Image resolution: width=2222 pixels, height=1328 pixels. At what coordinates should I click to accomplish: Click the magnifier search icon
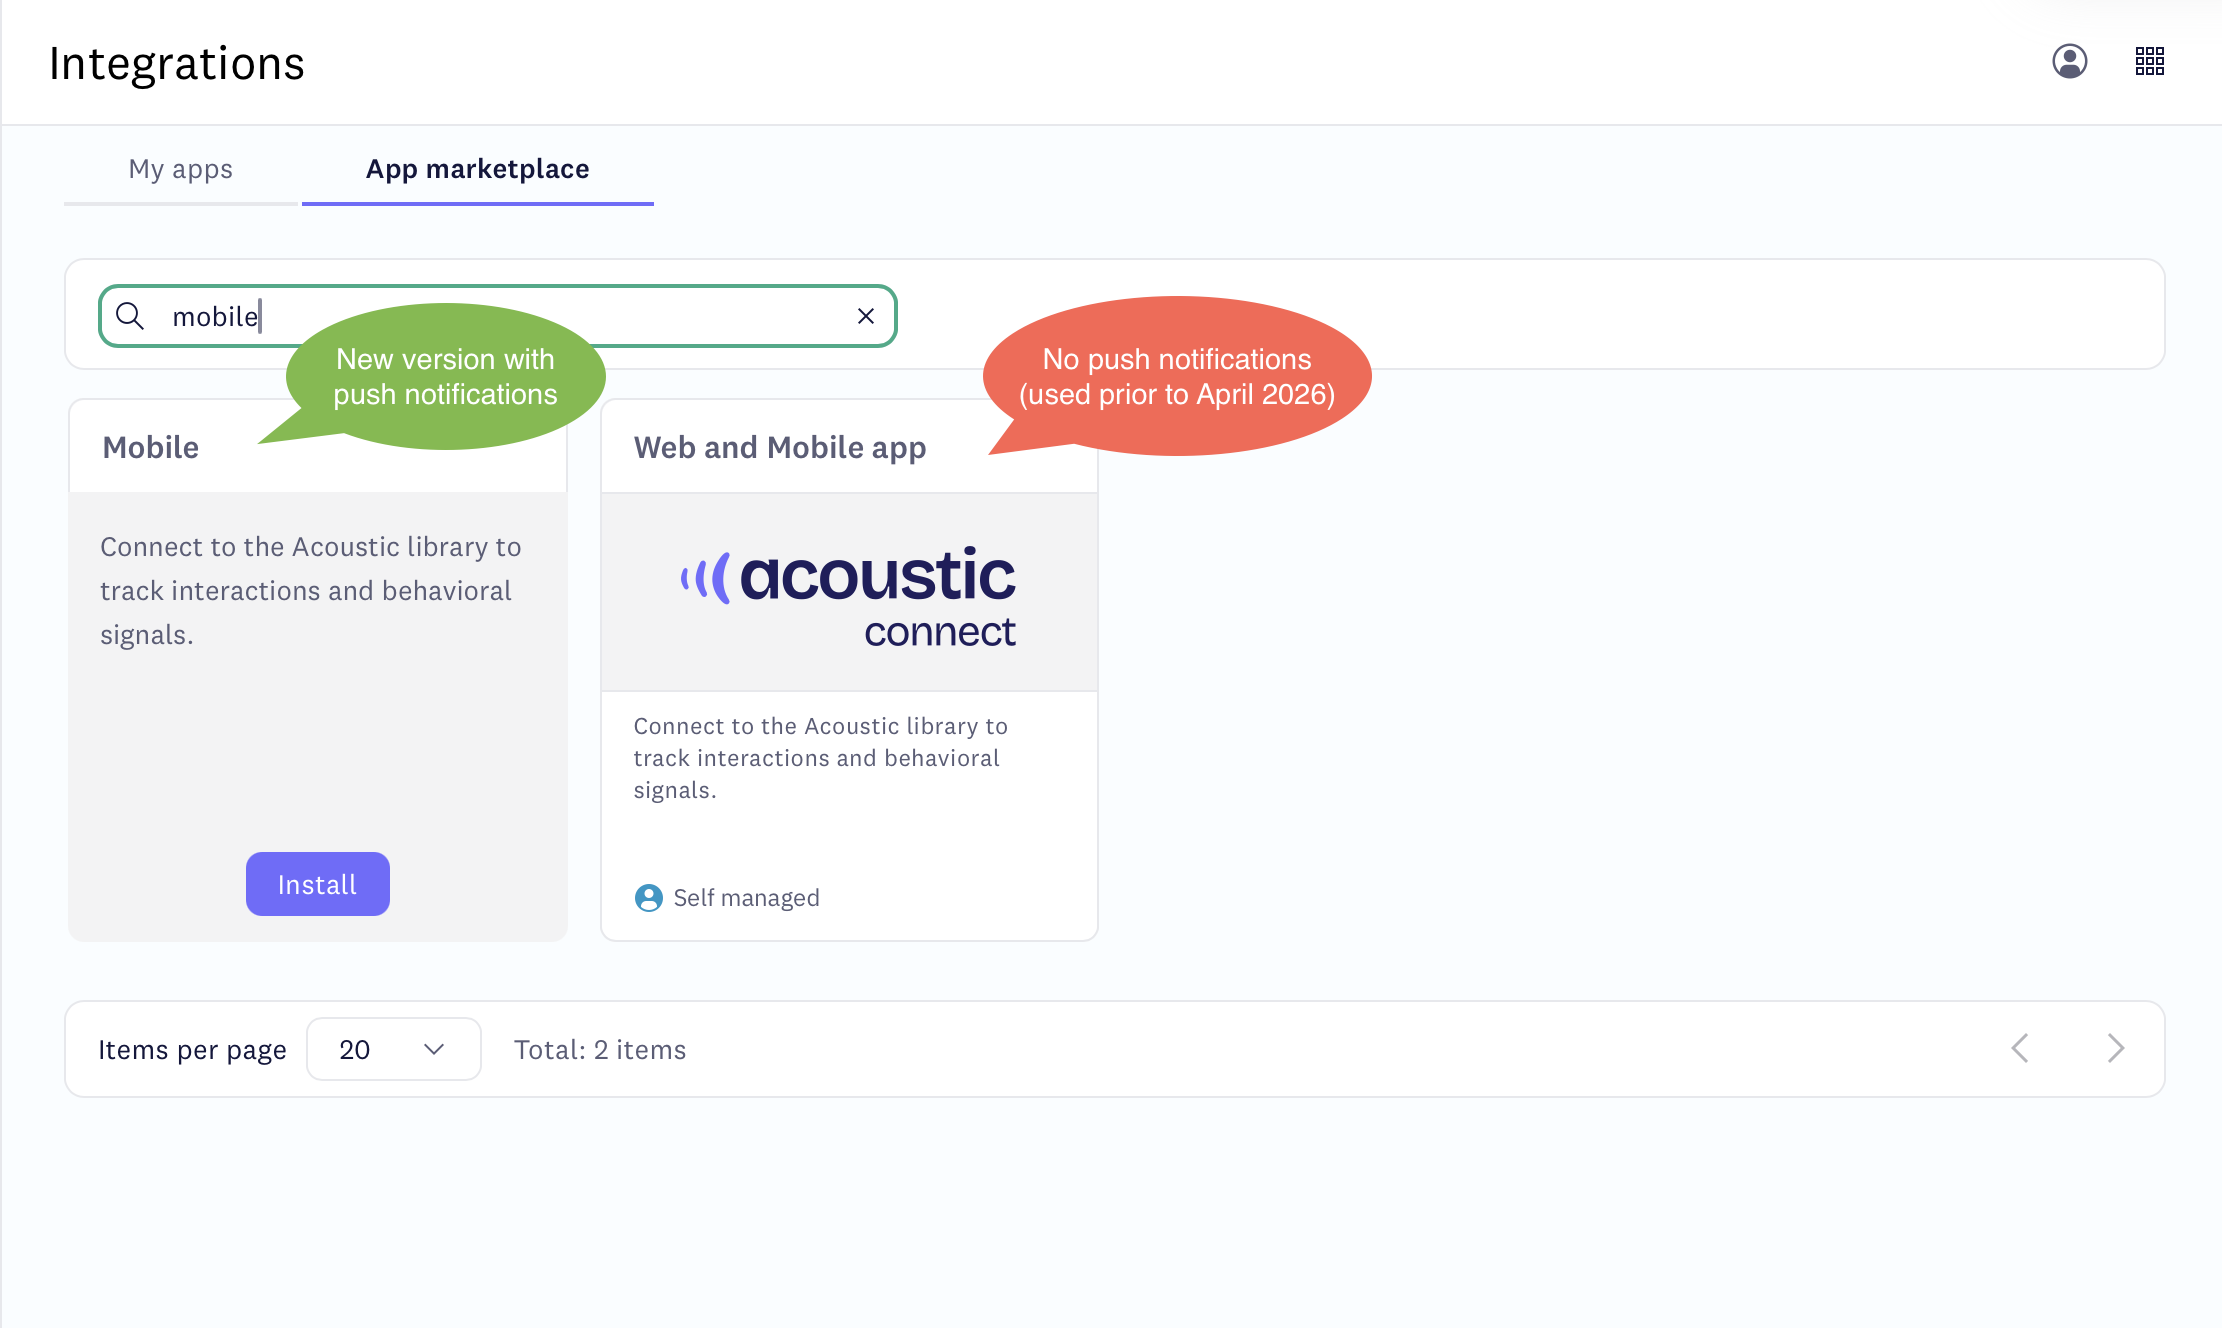pos(130,316)
